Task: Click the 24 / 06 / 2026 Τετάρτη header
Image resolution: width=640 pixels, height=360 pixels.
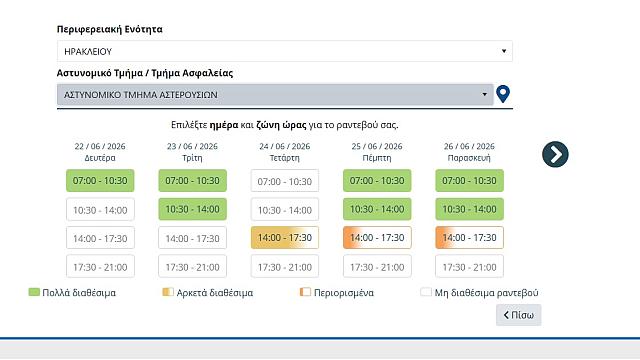Action: pos(284,152)
